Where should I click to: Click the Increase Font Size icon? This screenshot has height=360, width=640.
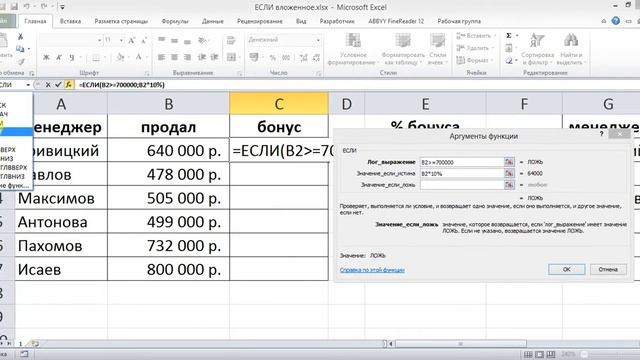click(131, 40)
